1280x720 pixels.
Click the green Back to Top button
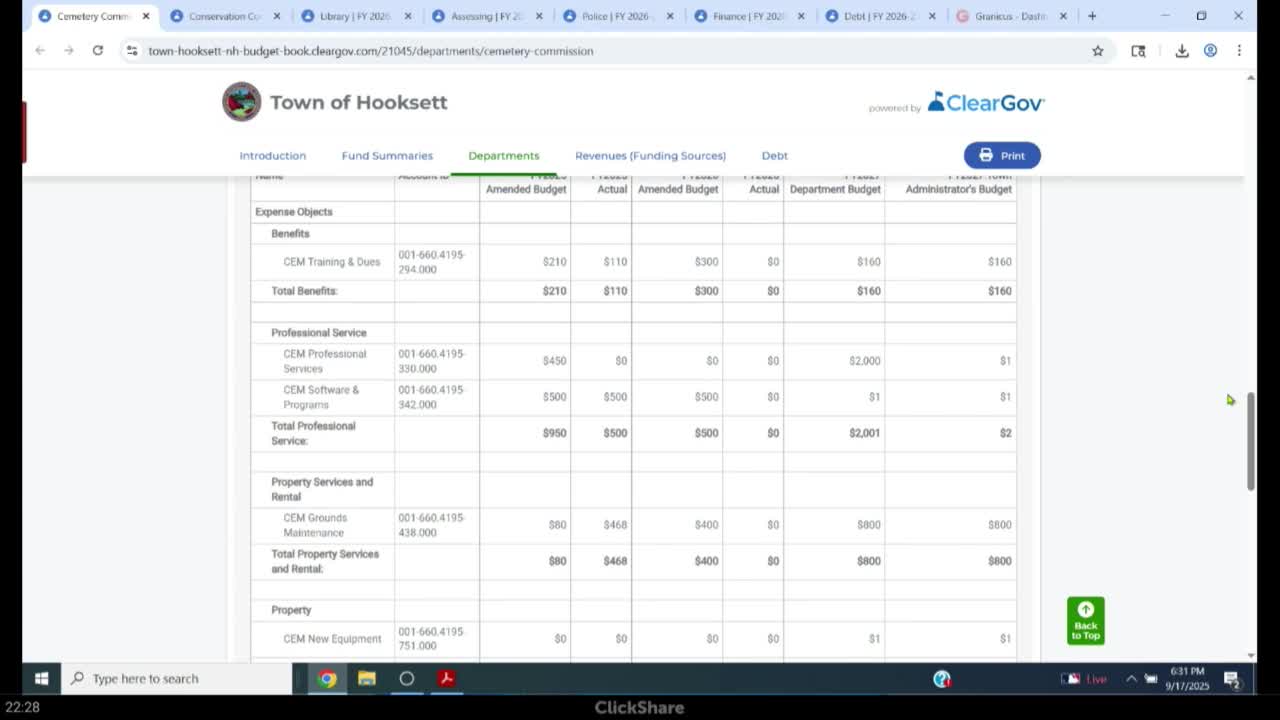tap(1085, 621)
